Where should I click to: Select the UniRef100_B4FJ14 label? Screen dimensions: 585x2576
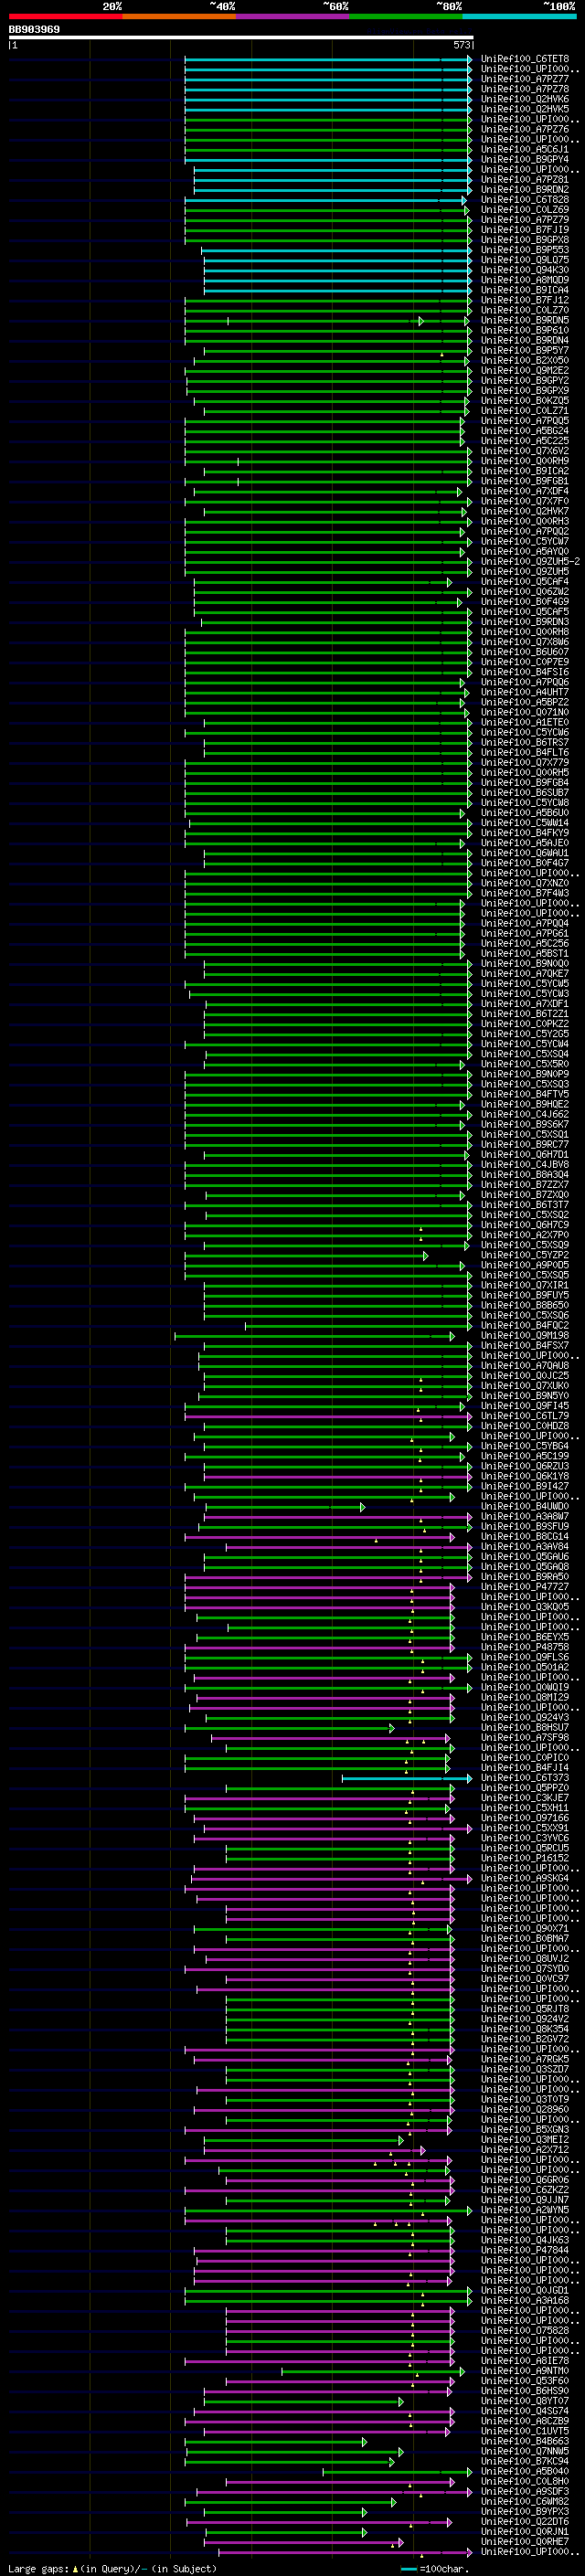525,1768
